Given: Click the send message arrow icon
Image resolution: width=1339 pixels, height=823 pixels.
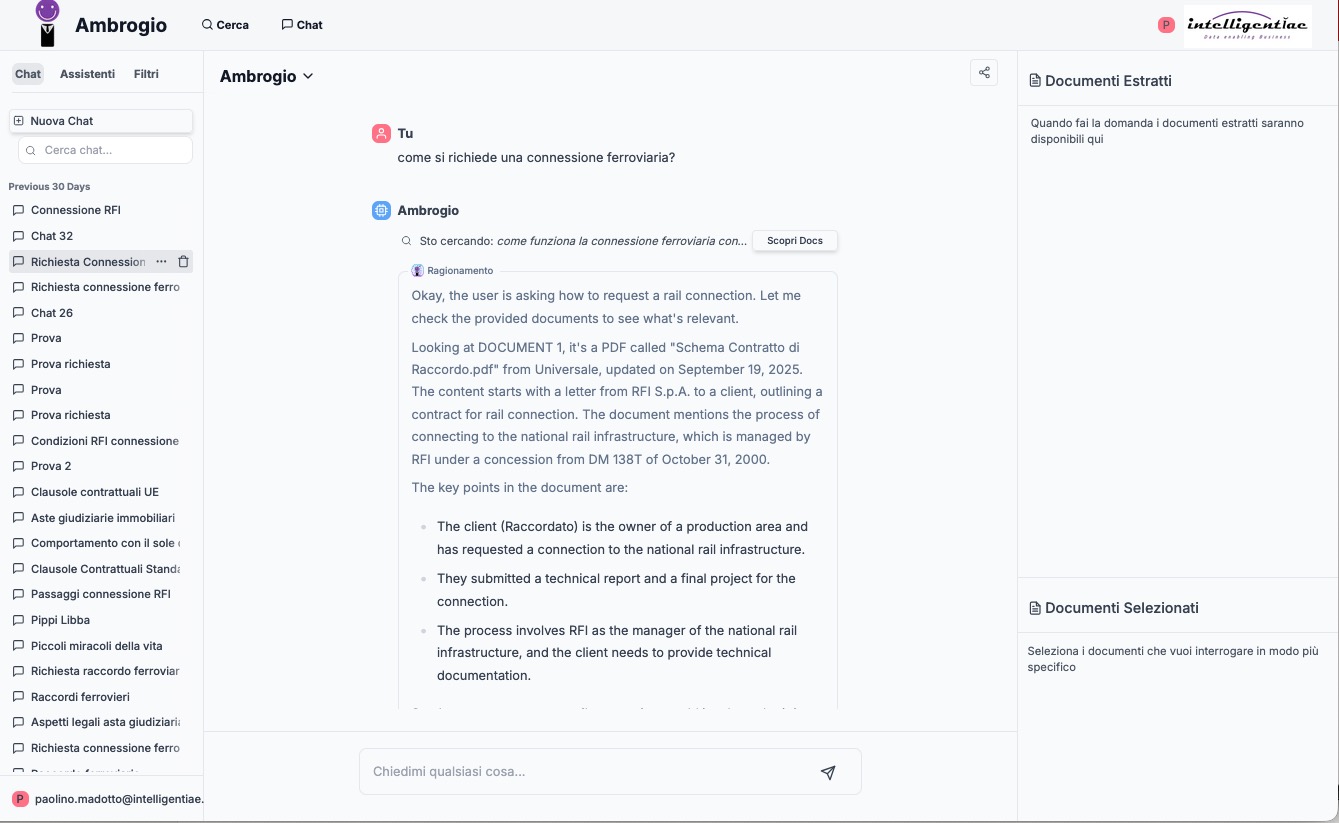Looking at the screenshot, I should pos(827,772).
